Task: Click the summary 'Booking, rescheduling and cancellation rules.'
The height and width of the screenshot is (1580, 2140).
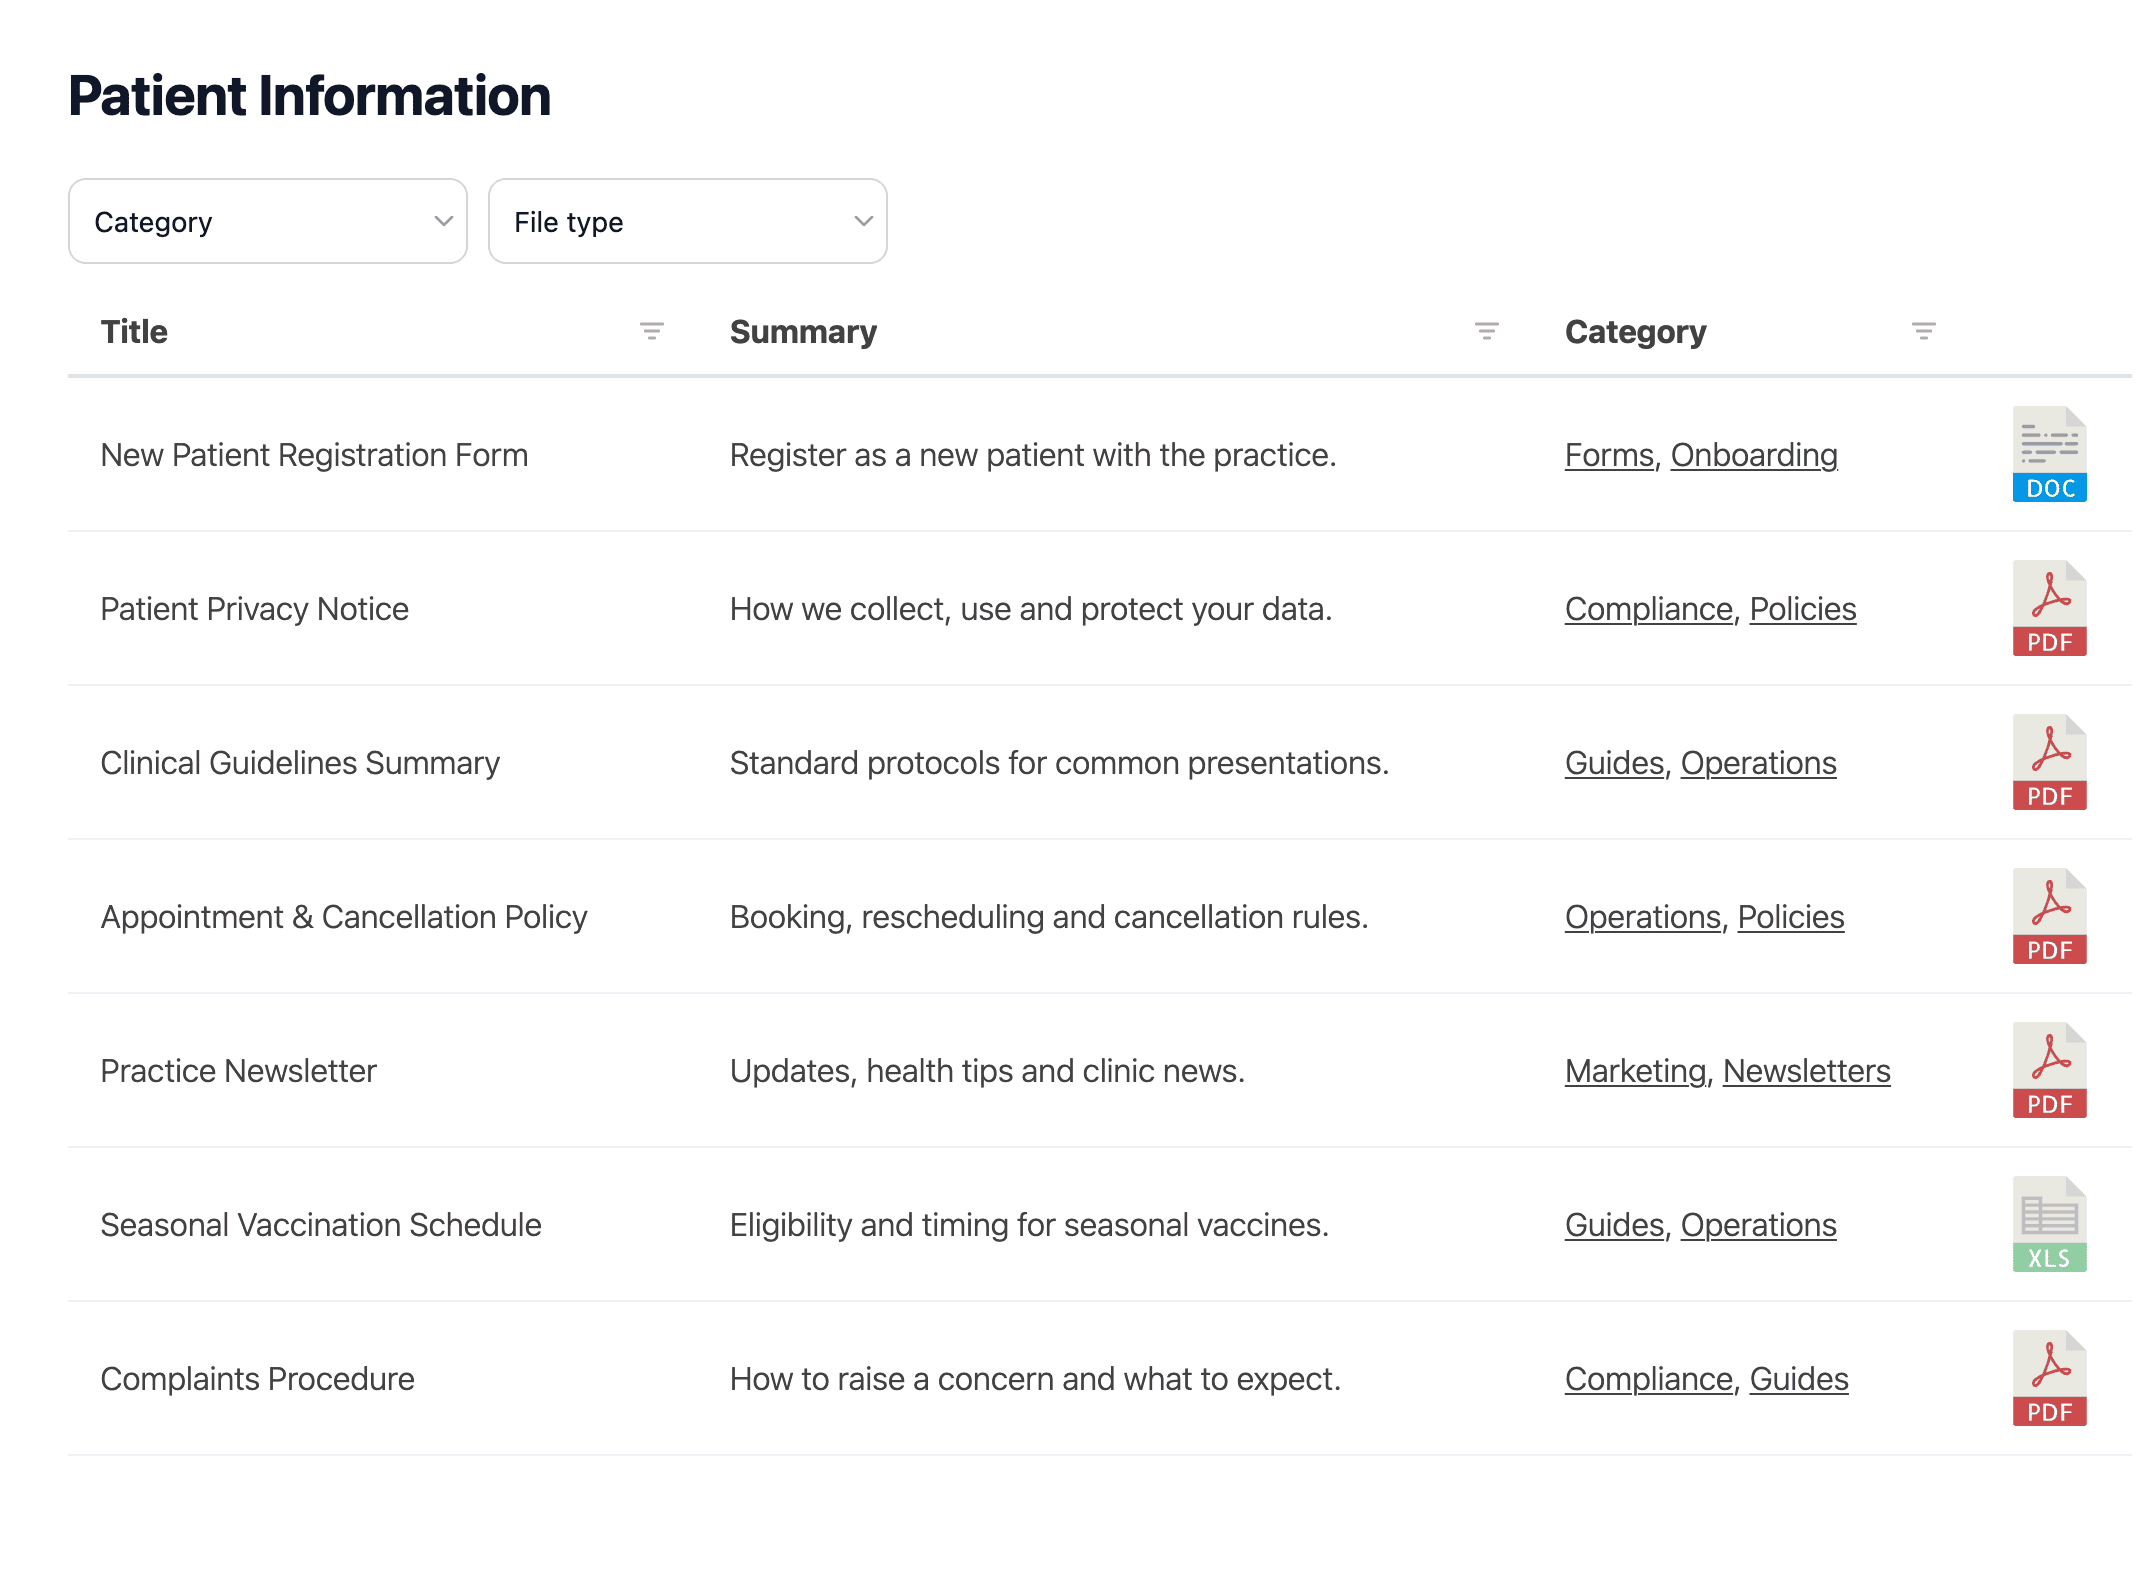Action: (x=1049, y=917)
